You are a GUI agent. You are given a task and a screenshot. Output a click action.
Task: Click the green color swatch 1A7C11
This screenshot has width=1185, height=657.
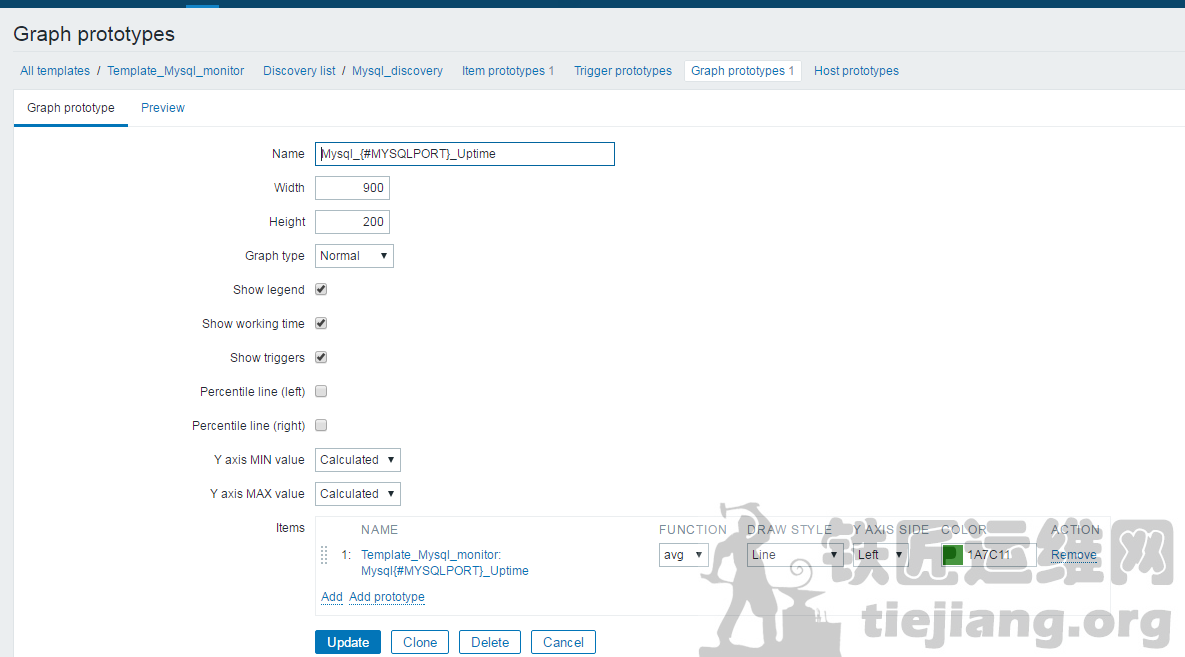point(952,555)
